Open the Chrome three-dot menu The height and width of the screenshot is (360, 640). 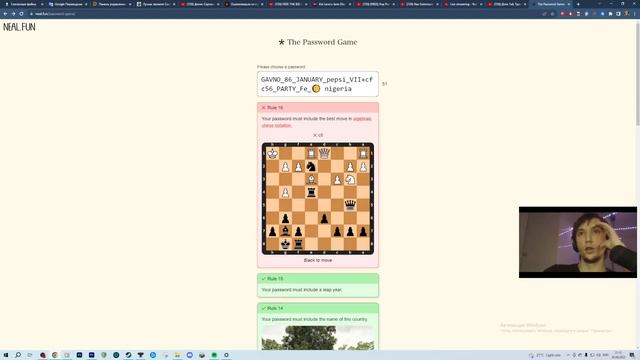[635, 13]
